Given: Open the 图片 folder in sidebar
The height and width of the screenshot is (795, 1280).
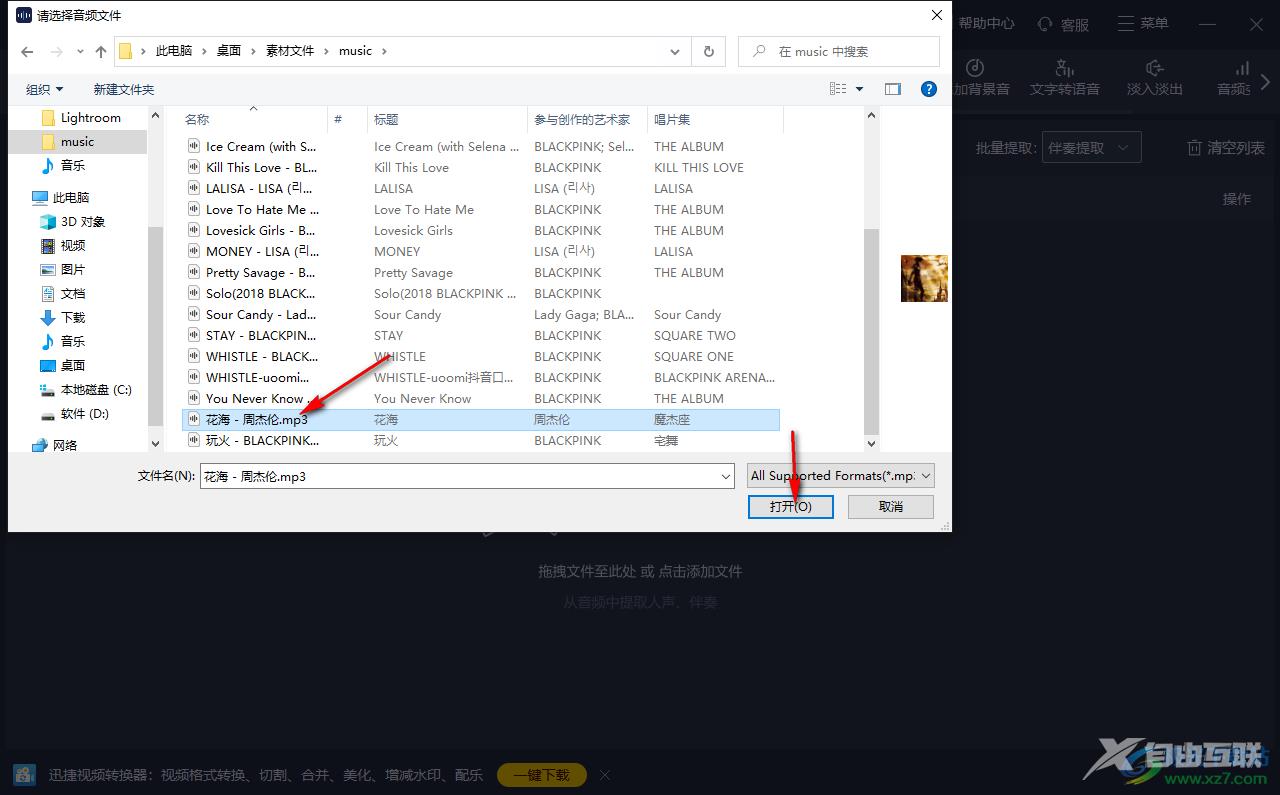Looking at the screenshot, I should pos(63,270).
